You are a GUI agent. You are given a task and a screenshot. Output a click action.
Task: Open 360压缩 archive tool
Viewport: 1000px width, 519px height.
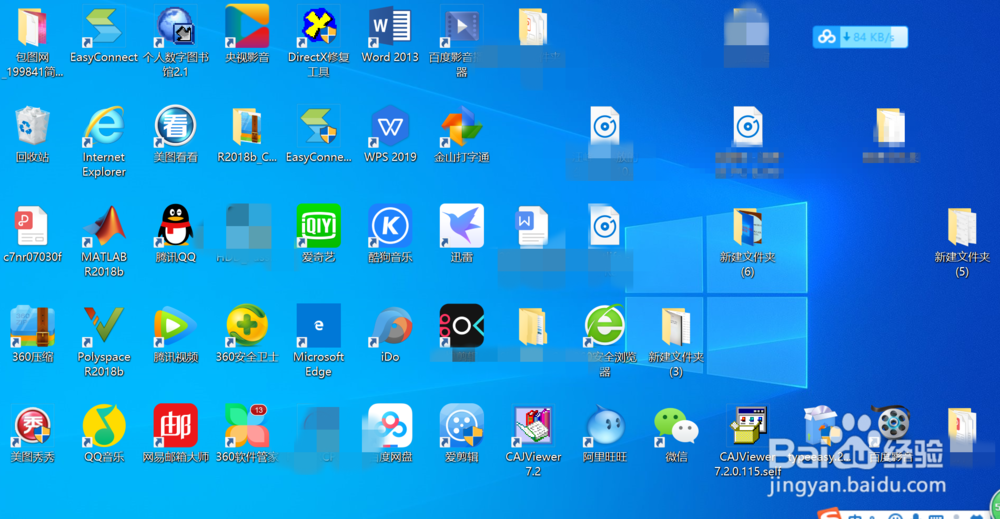[32, 326]
